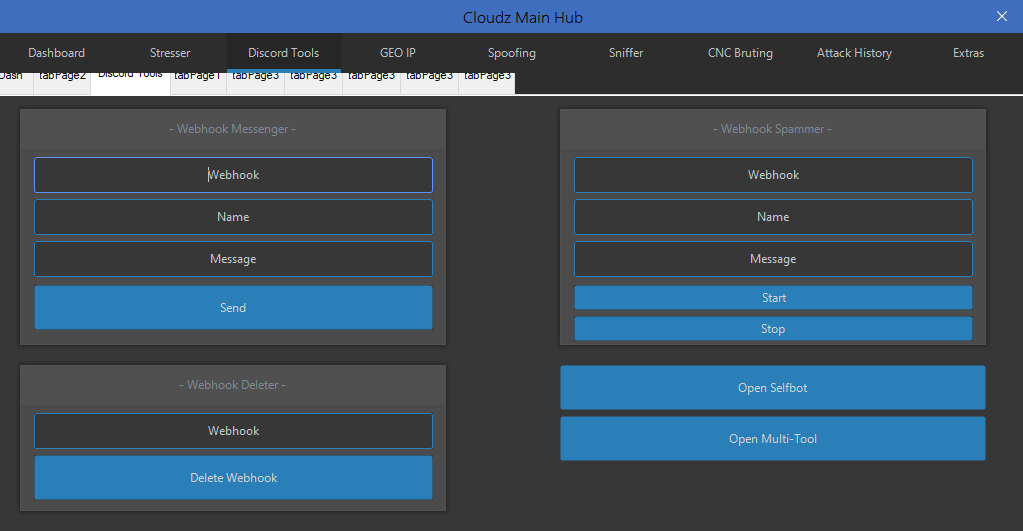
Task: View the Attack History tab
Action: [854, 53]
